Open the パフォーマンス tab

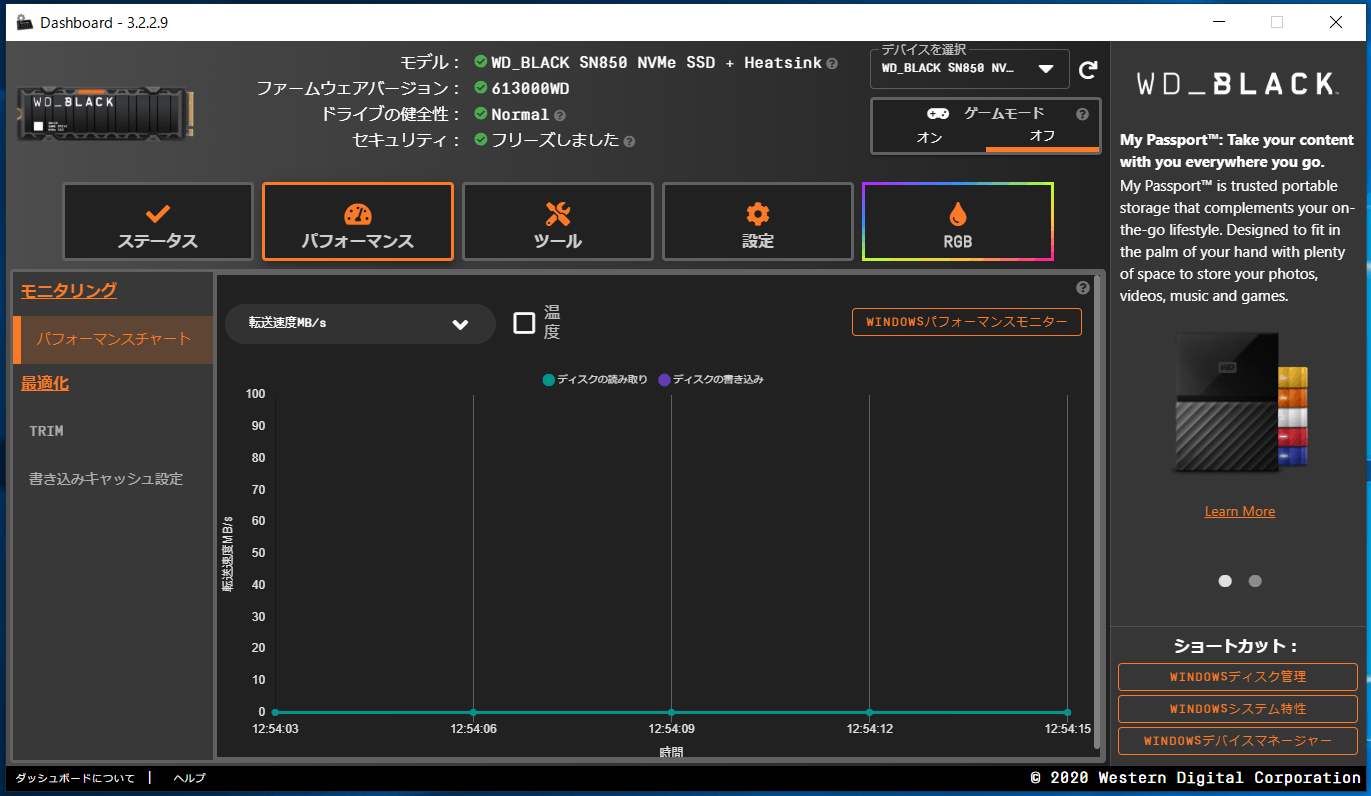pyautogui.click(x=358, y=221)
